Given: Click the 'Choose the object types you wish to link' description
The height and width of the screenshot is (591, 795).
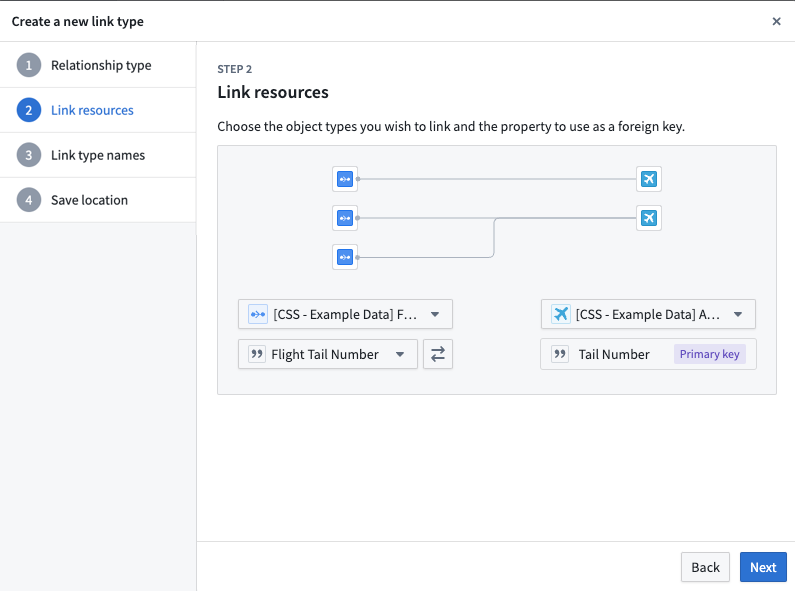Looking at the screenshot, I should click(x=451, y=126).
